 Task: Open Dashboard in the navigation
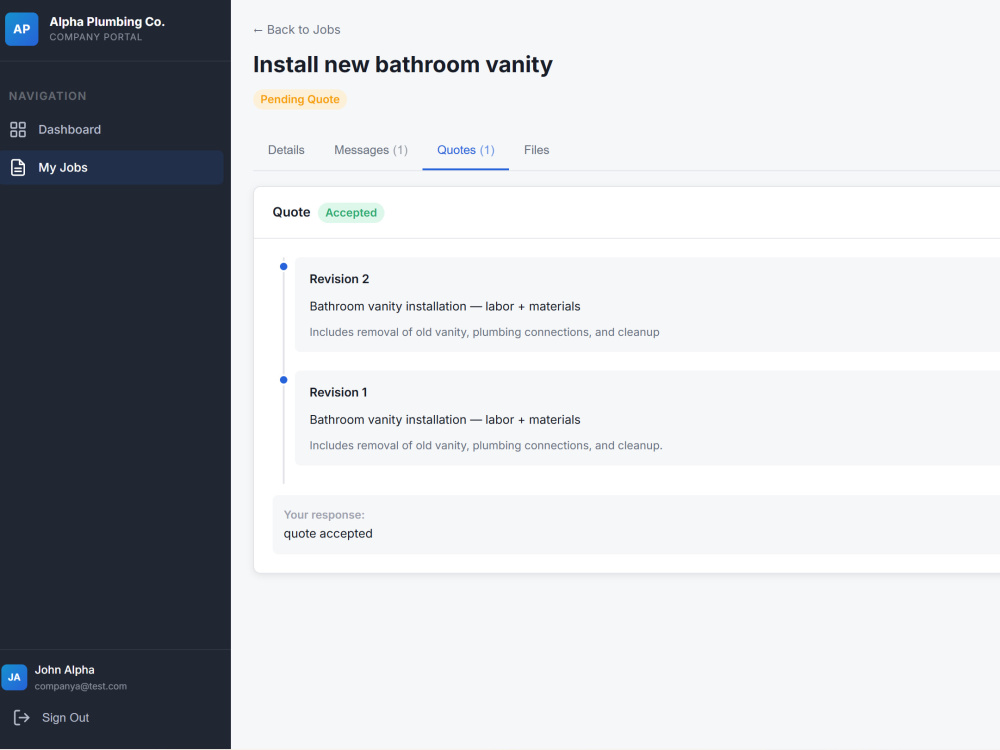(x=112, y=129)
